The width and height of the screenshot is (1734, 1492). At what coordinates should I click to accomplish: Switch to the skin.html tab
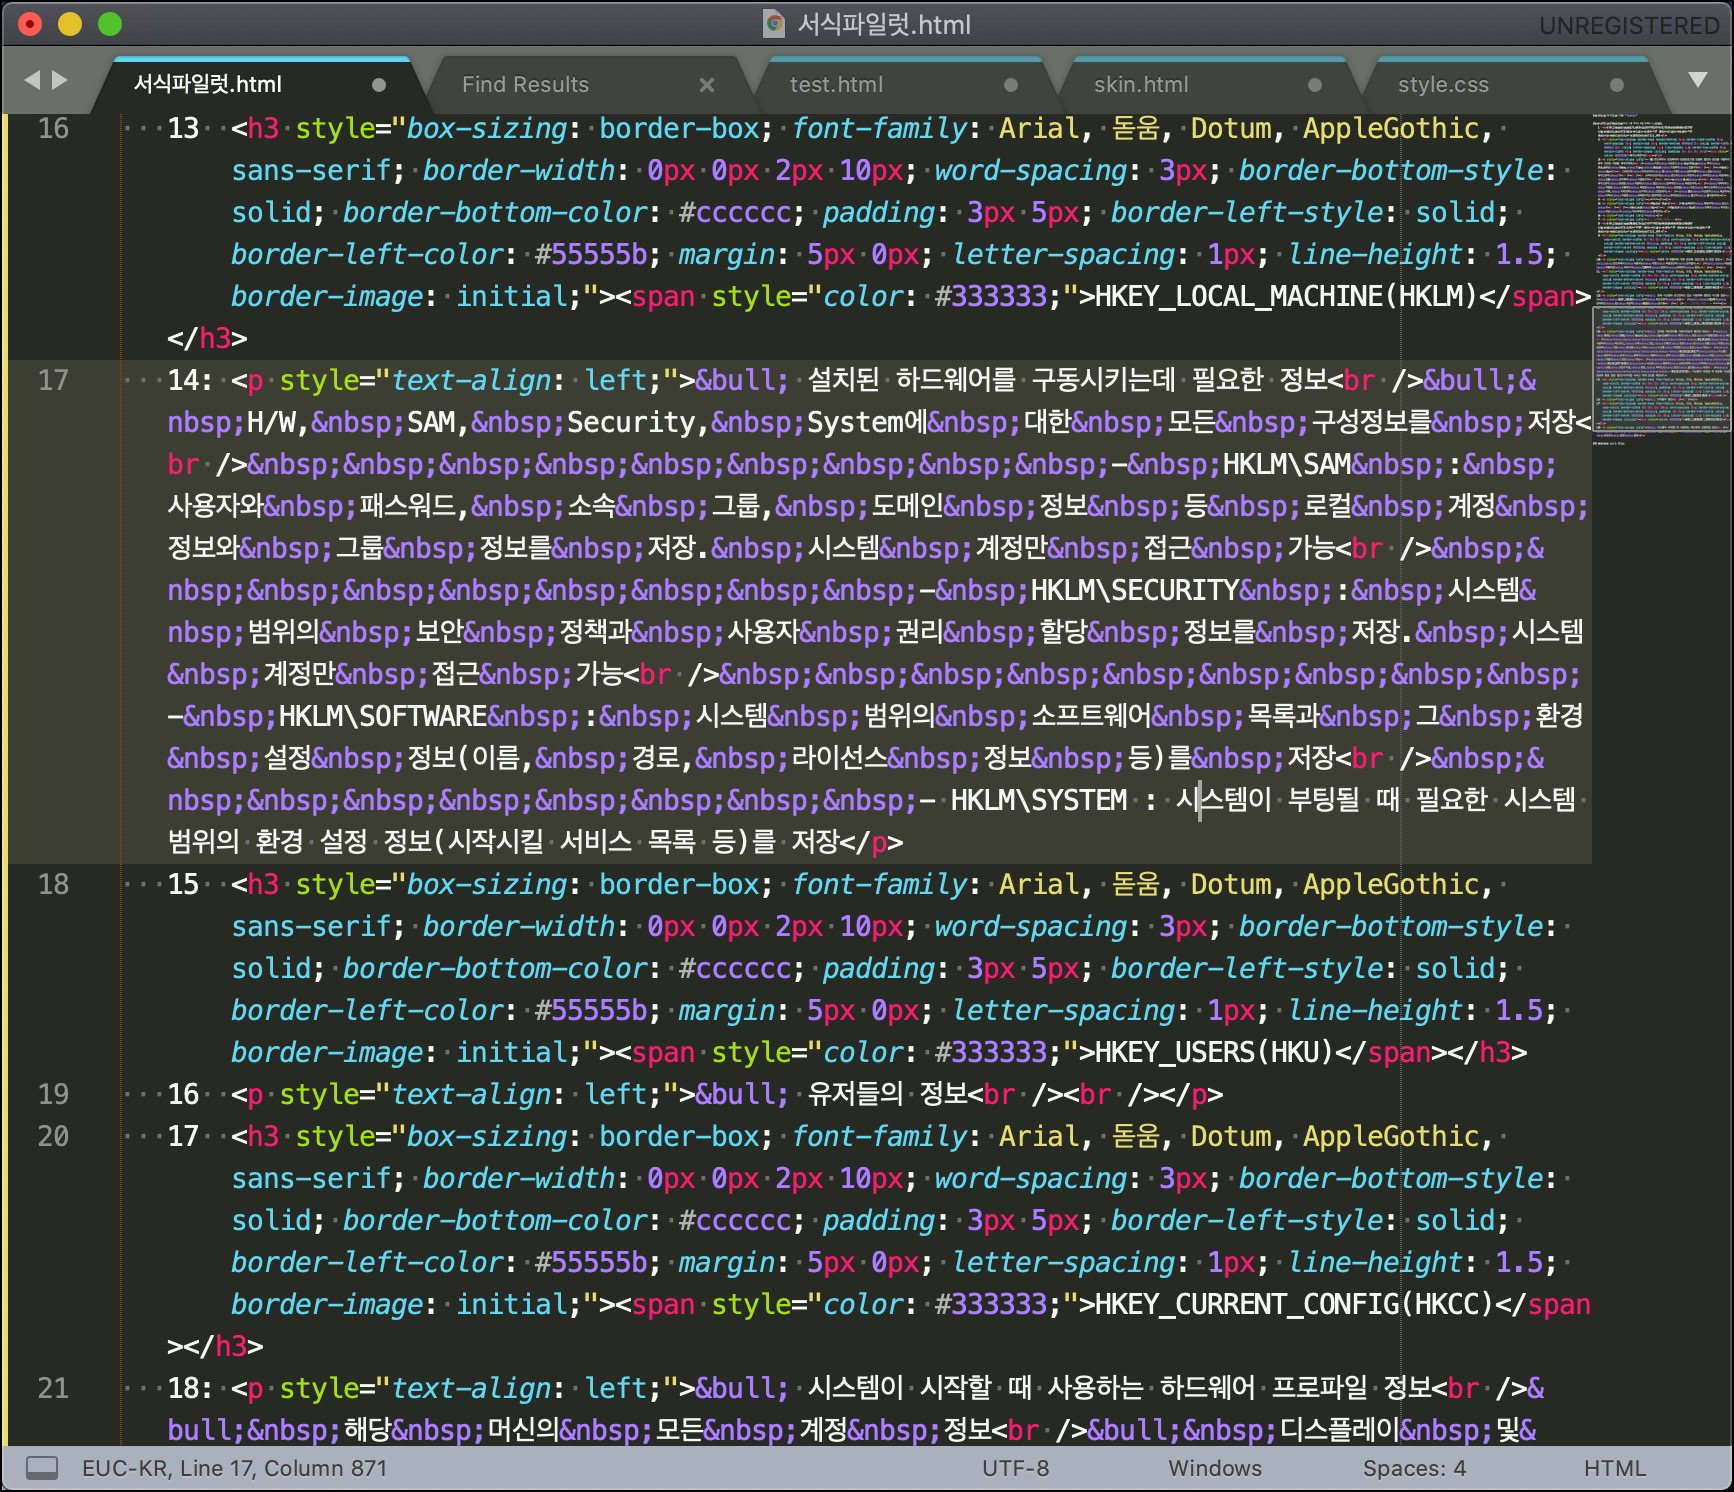tap(1141, 85)
